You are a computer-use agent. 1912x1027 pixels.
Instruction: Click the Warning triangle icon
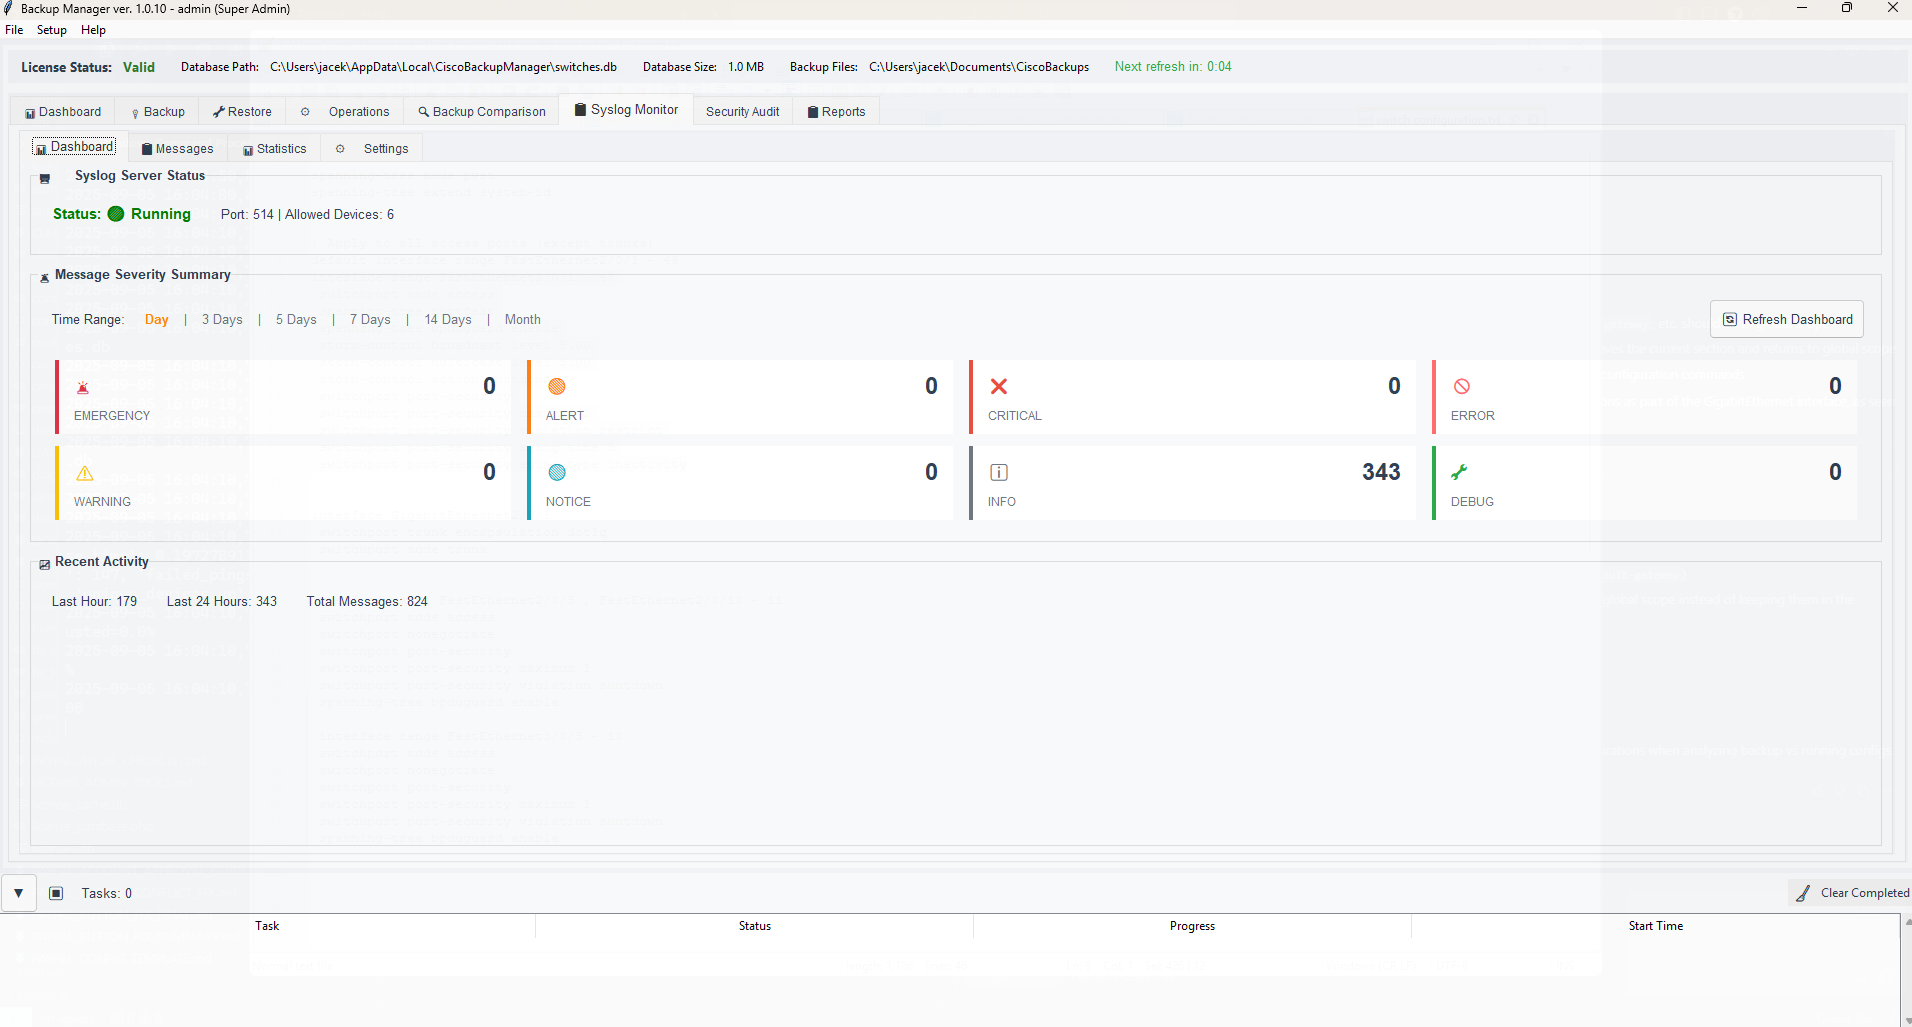(85, 473)
